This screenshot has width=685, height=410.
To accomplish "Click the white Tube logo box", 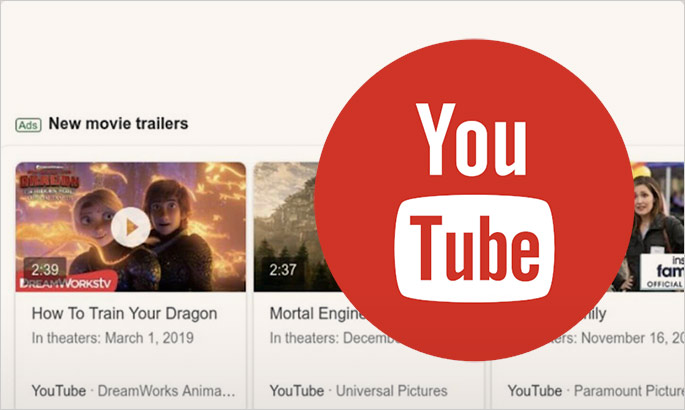I will point(474,248).
